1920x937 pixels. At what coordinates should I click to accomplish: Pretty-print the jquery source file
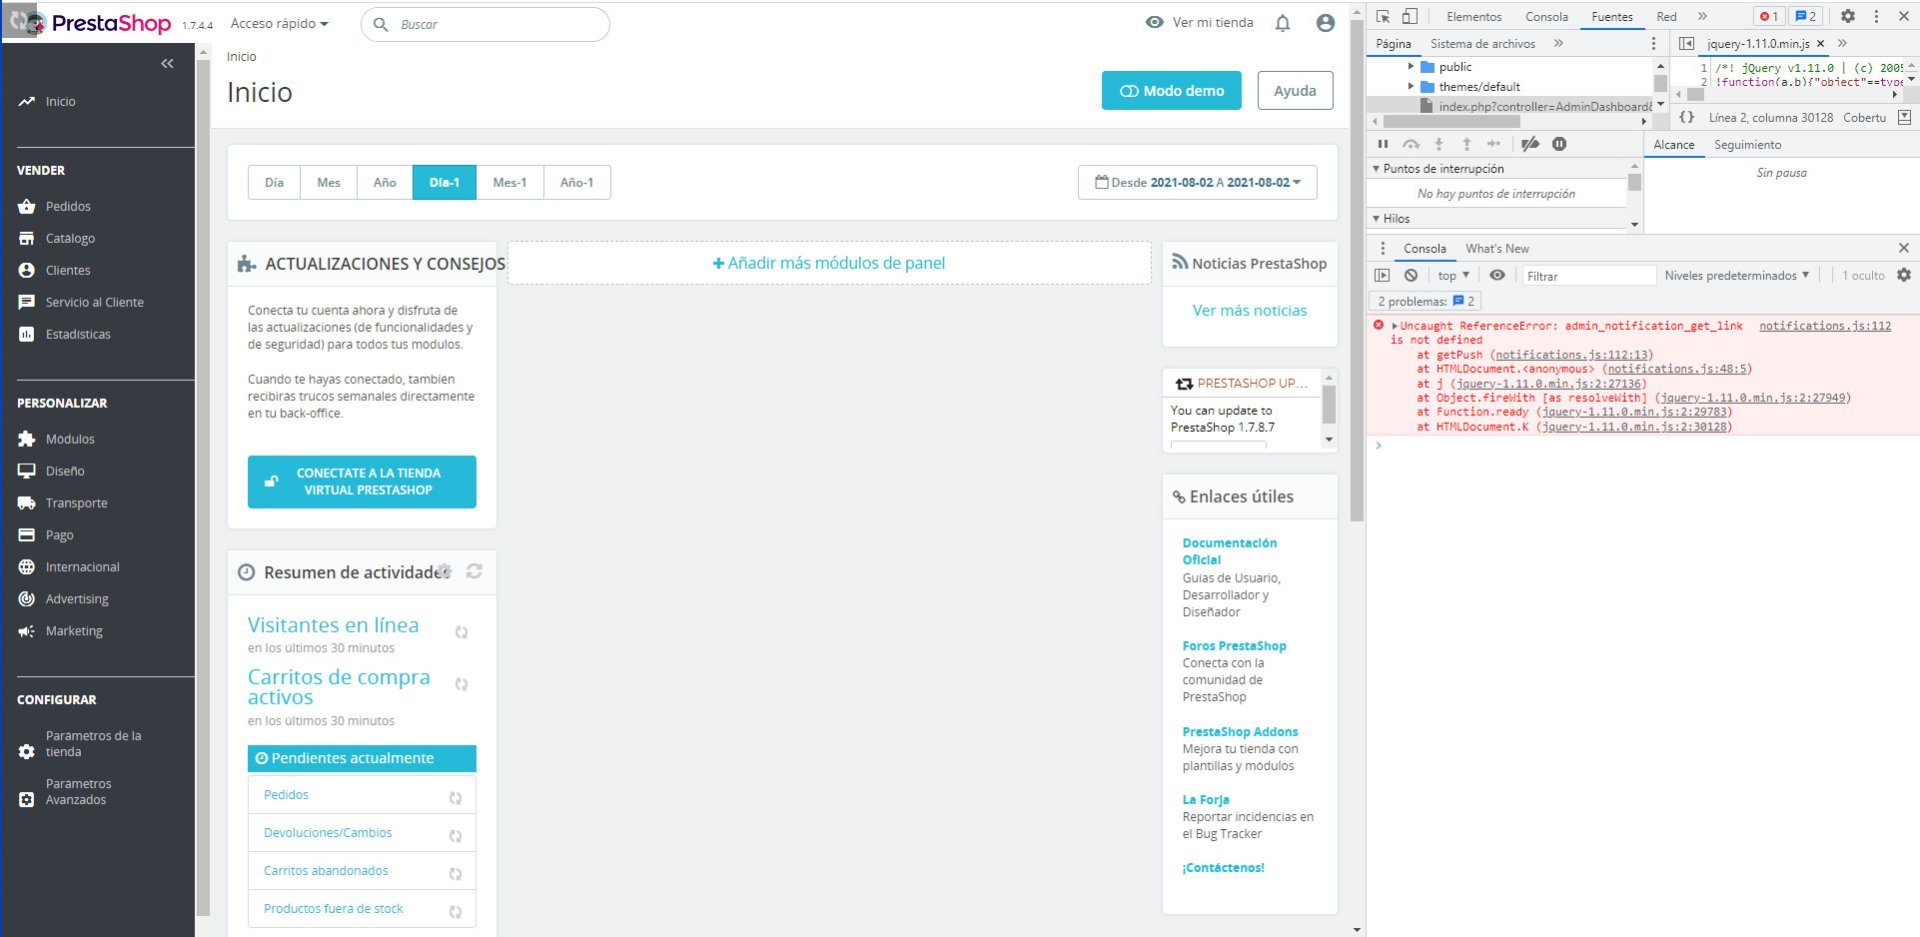tap(1687, 117)
